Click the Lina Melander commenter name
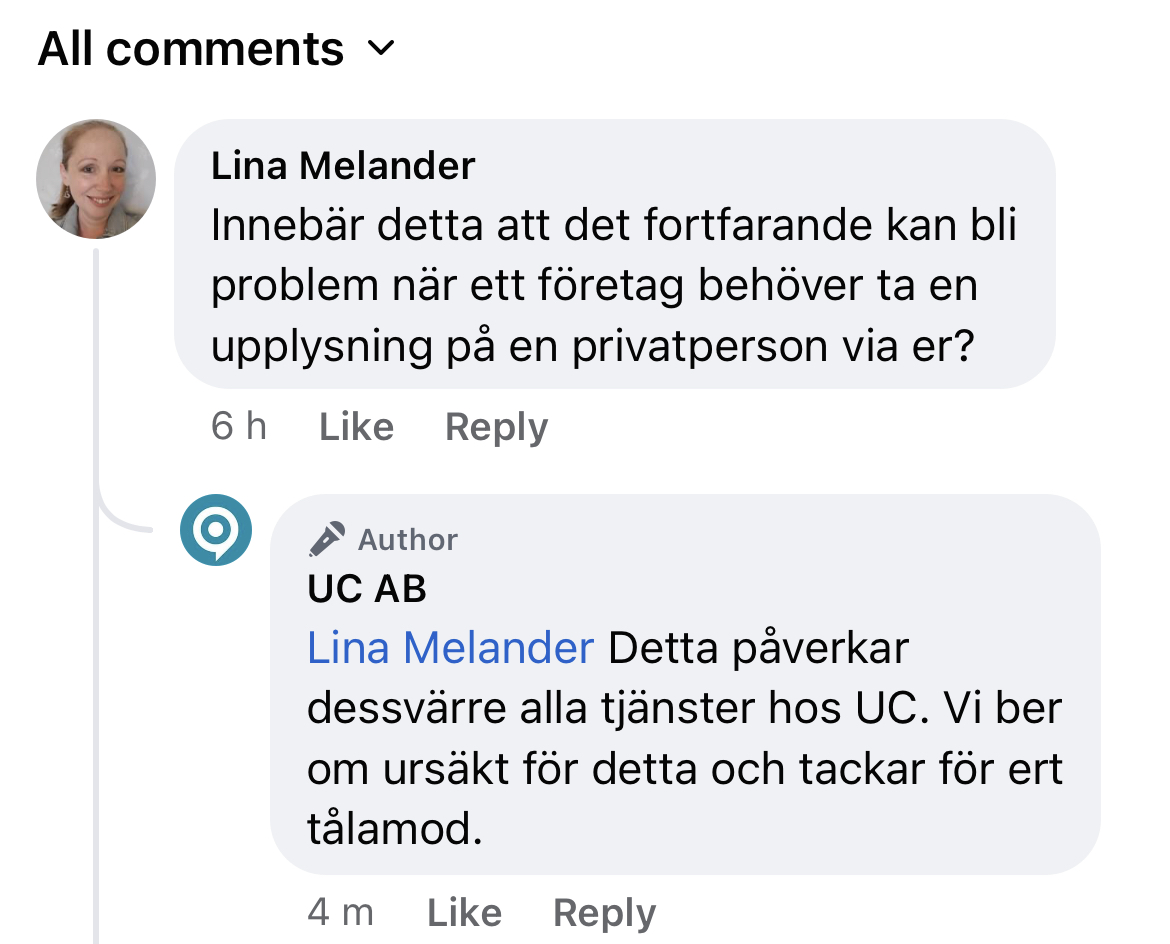This screenshot has height=944, width=1170. coord(343,165)
